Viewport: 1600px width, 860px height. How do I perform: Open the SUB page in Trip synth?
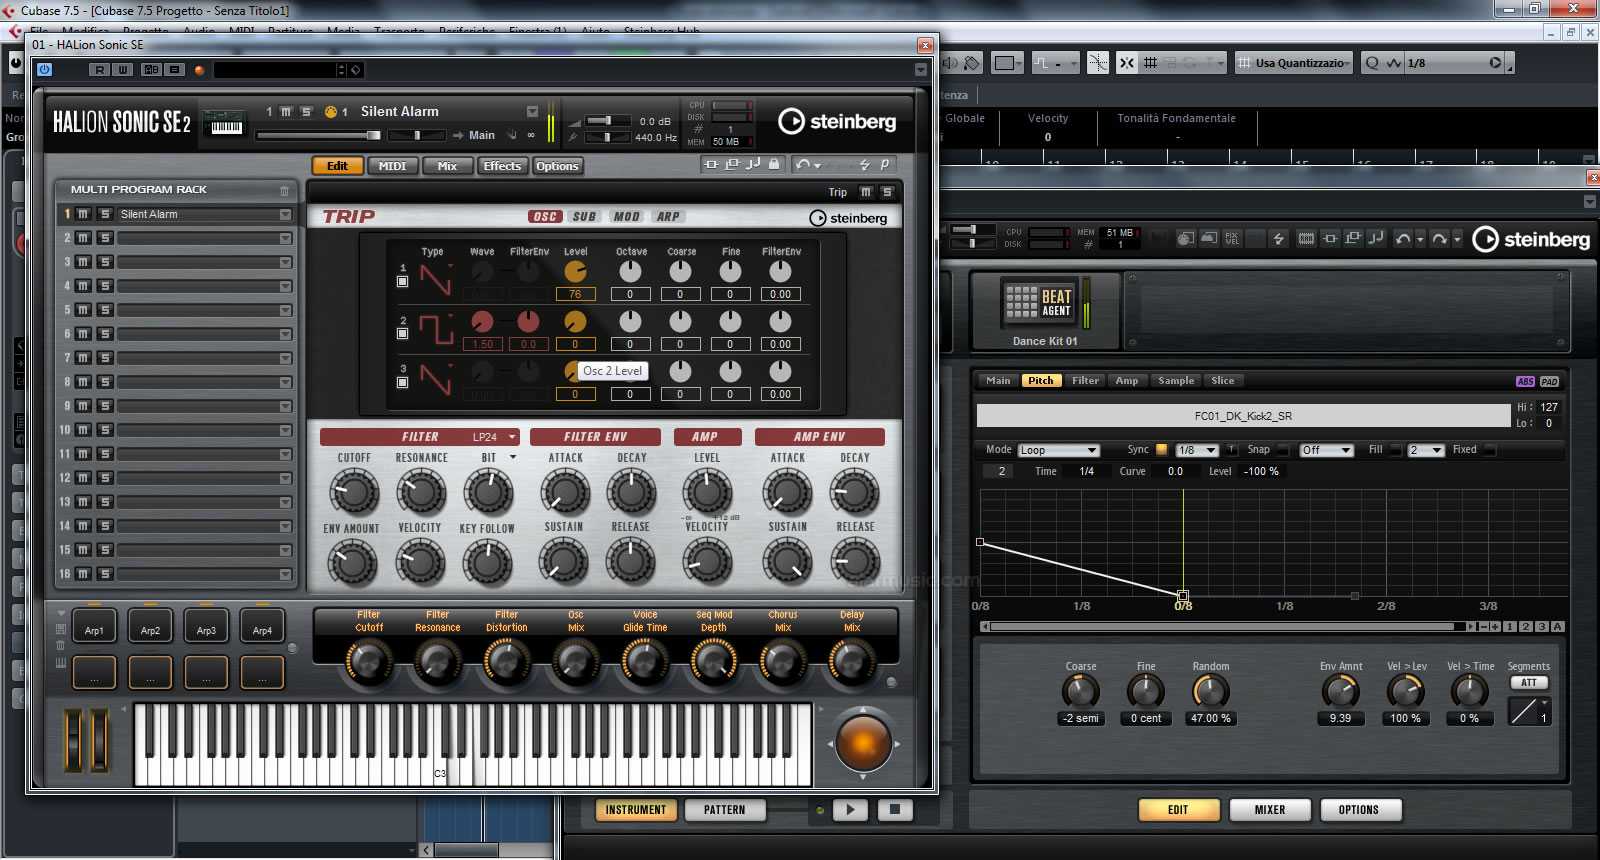coord(584,217)
